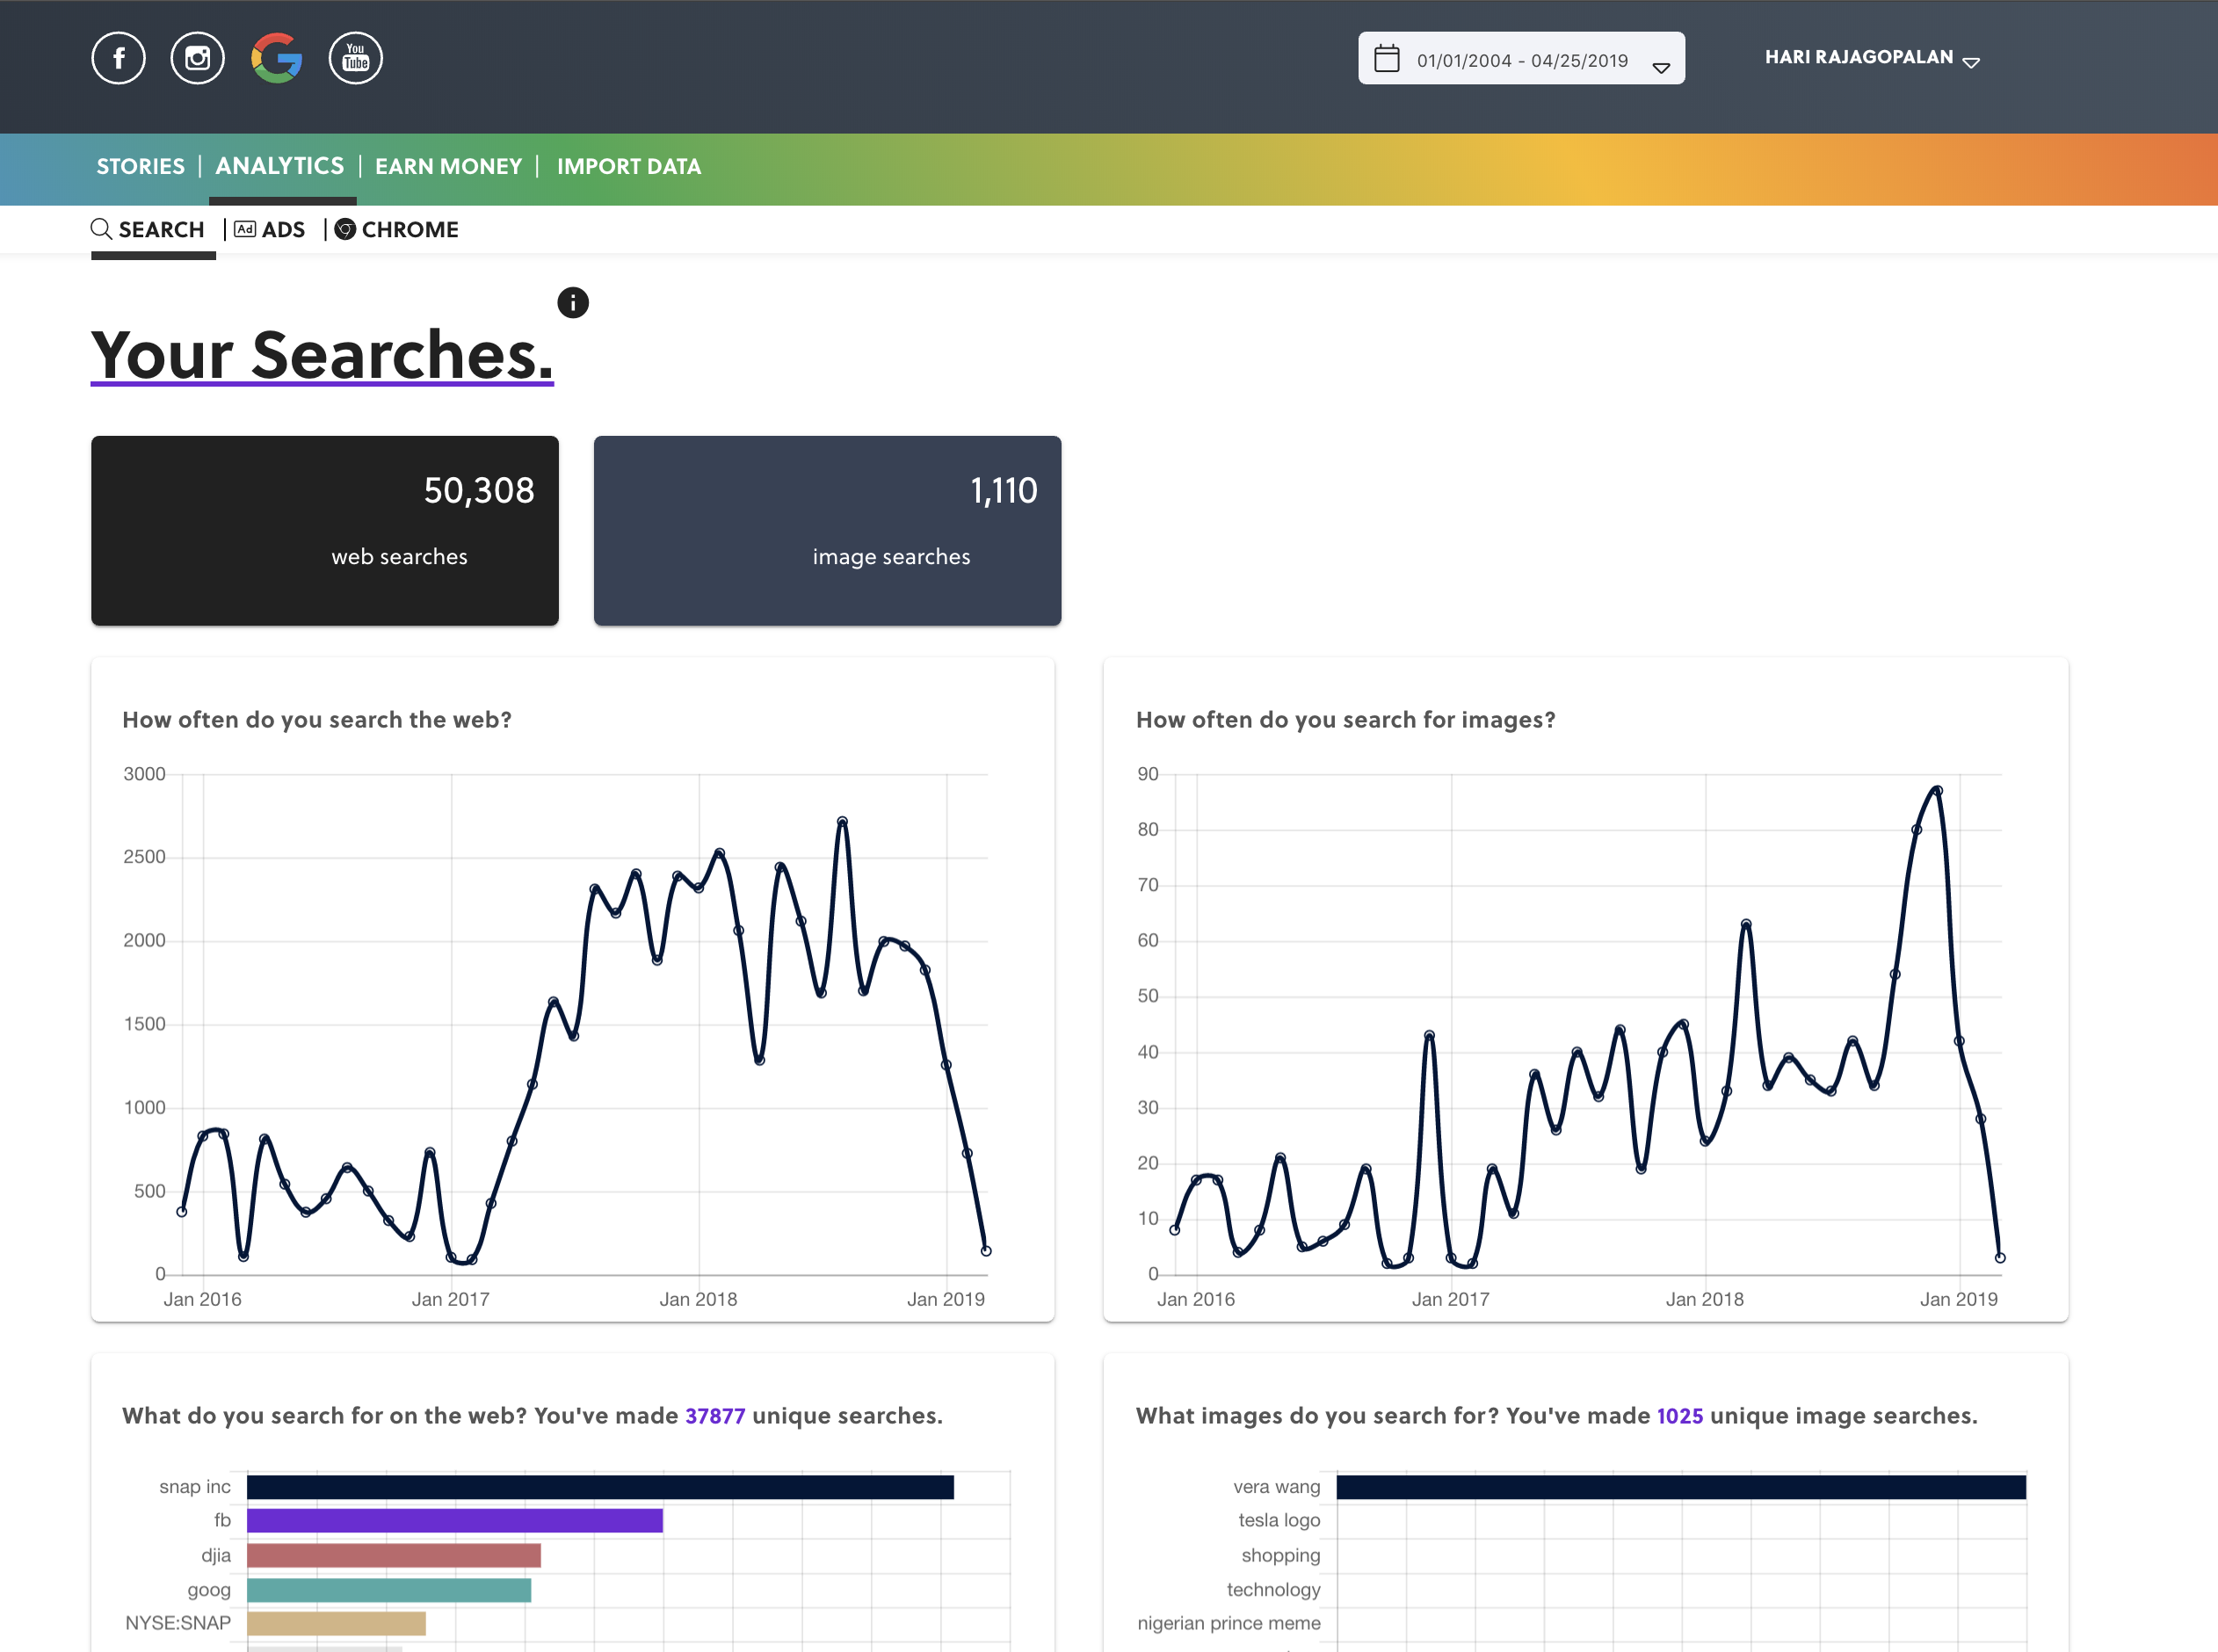Image resolution: width=2218 pixels, height=1652 pixels.
Task: Open the Import Data tab
Action: click(628, 166)
